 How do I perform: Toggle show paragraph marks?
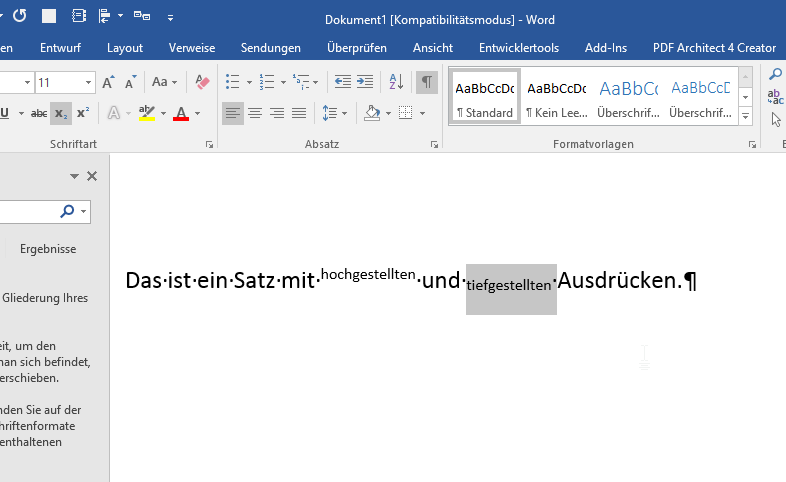pyautogui.click(x=427, y=82)
